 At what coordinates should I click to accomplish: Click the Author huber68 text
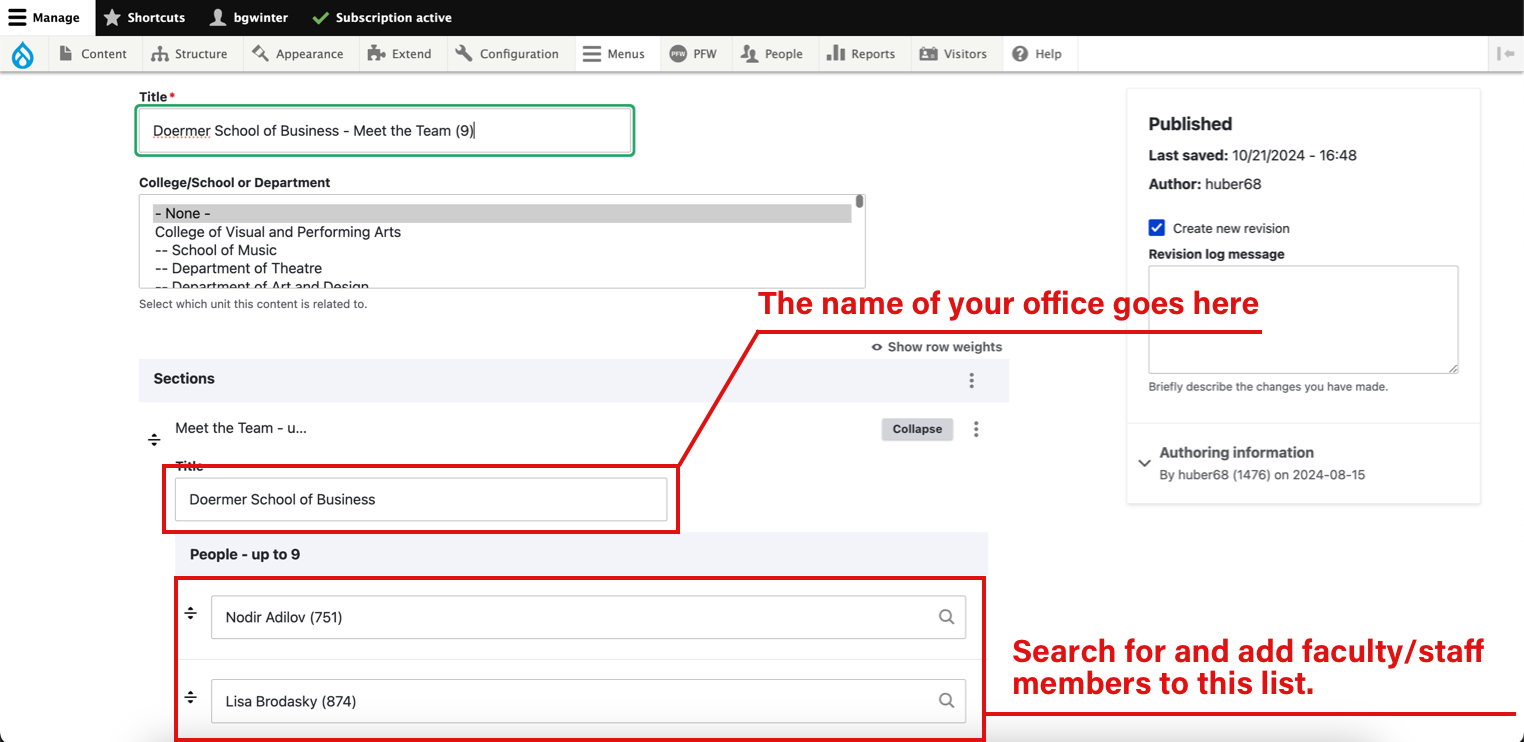point(1203,184)
